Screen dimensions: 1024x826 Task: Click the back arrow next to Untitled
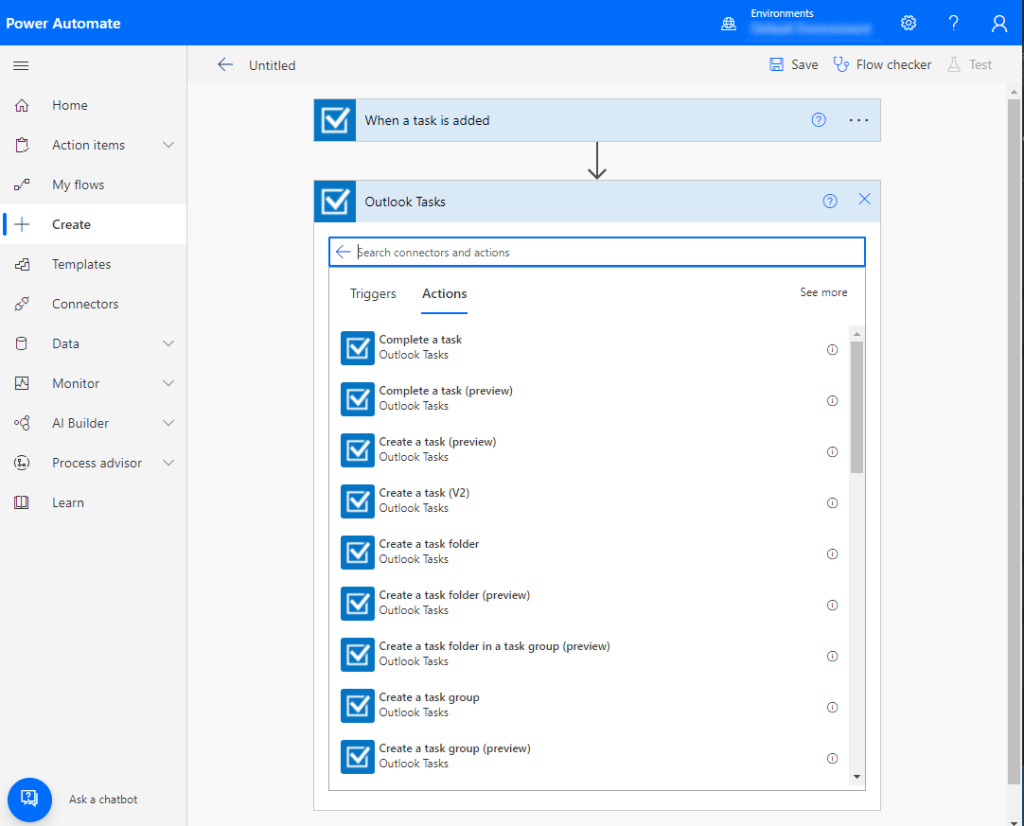click(x=226, y=64)
